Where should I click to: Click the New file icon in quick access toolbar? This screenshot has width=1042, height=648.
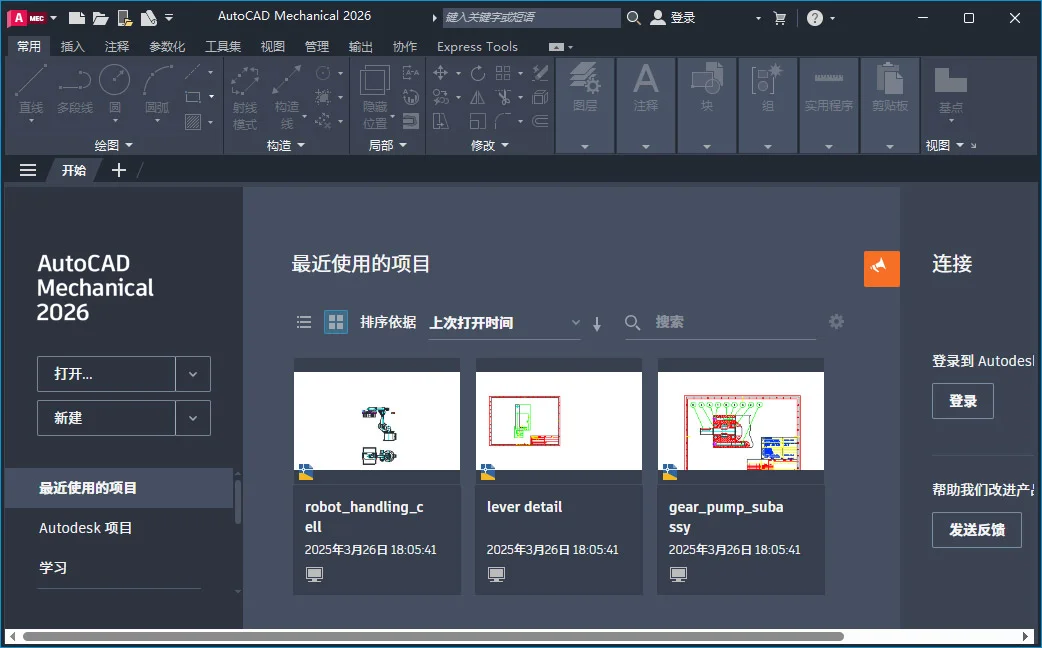pos(77,18)
